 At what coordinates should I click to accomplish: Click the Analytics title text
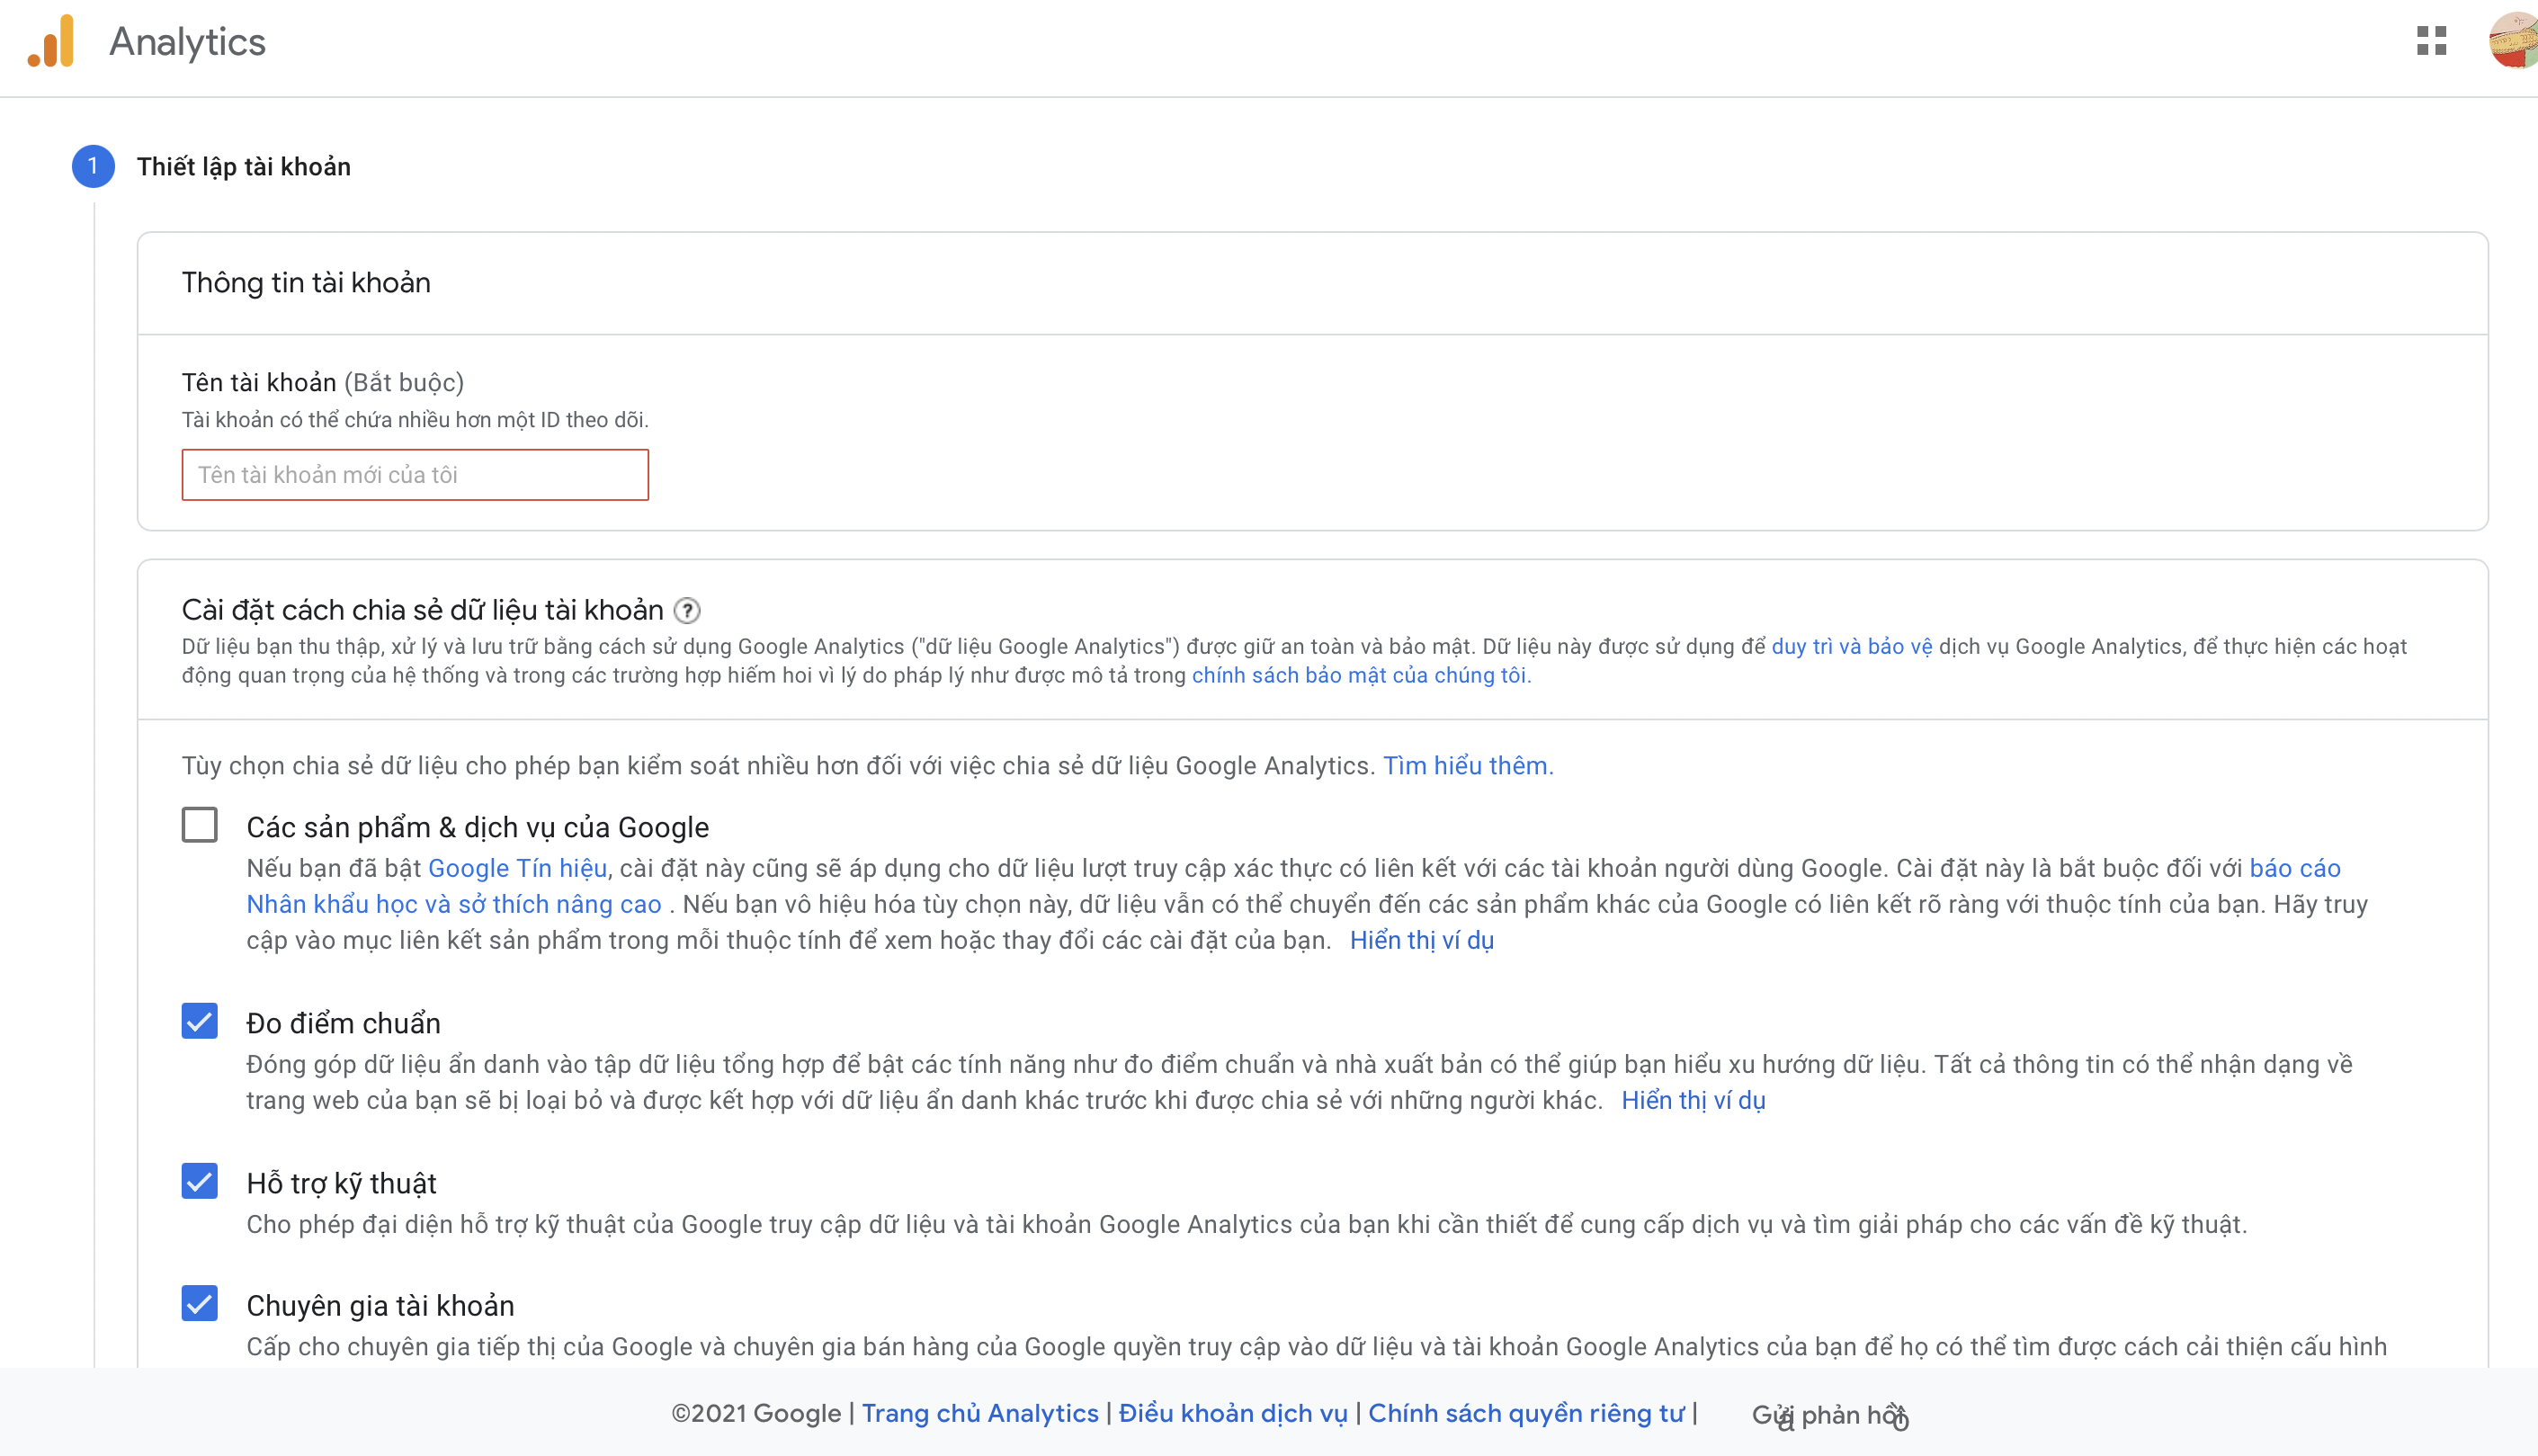[187, 42]
